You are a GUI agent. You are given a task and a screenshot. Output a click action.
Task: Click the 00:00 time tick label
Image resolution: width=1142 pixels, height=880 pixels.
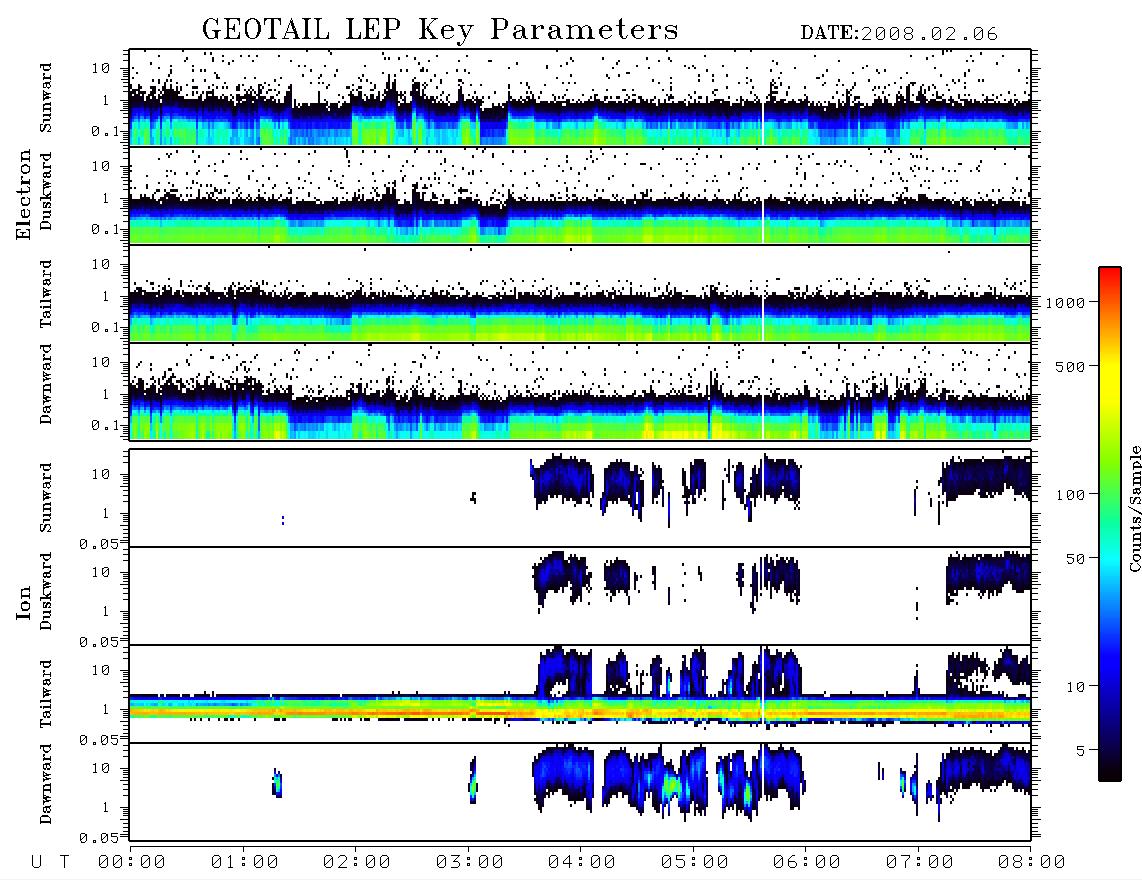coord(132,863)
